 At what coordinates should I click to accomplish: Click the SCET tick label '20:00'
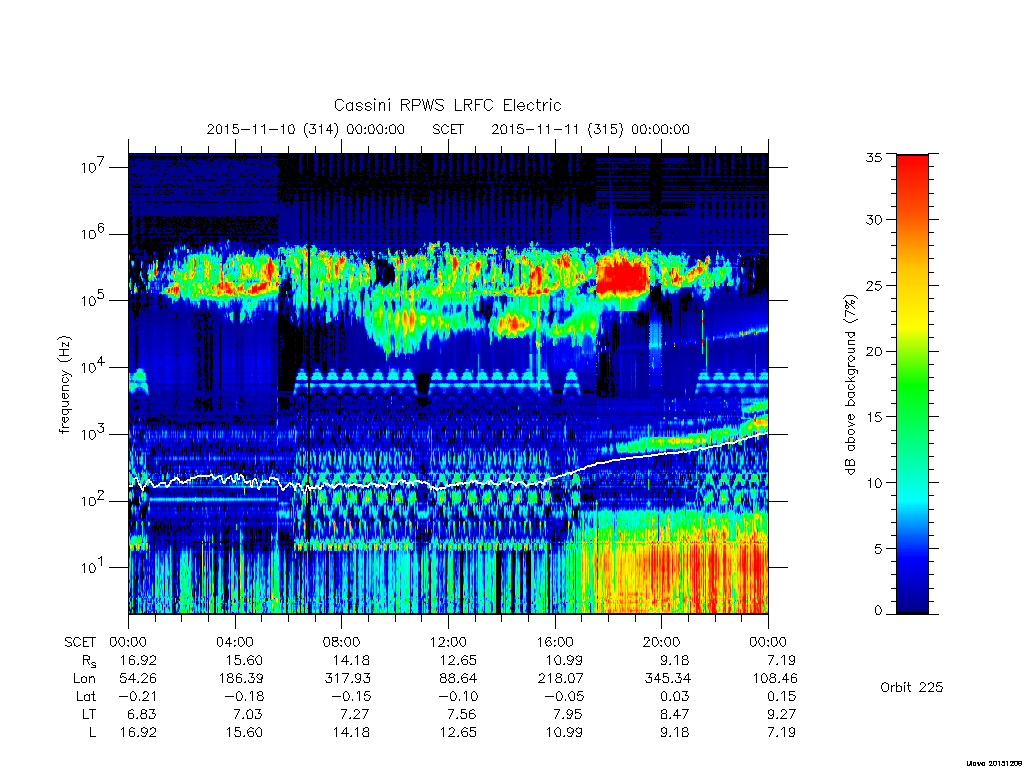(662, 642)
